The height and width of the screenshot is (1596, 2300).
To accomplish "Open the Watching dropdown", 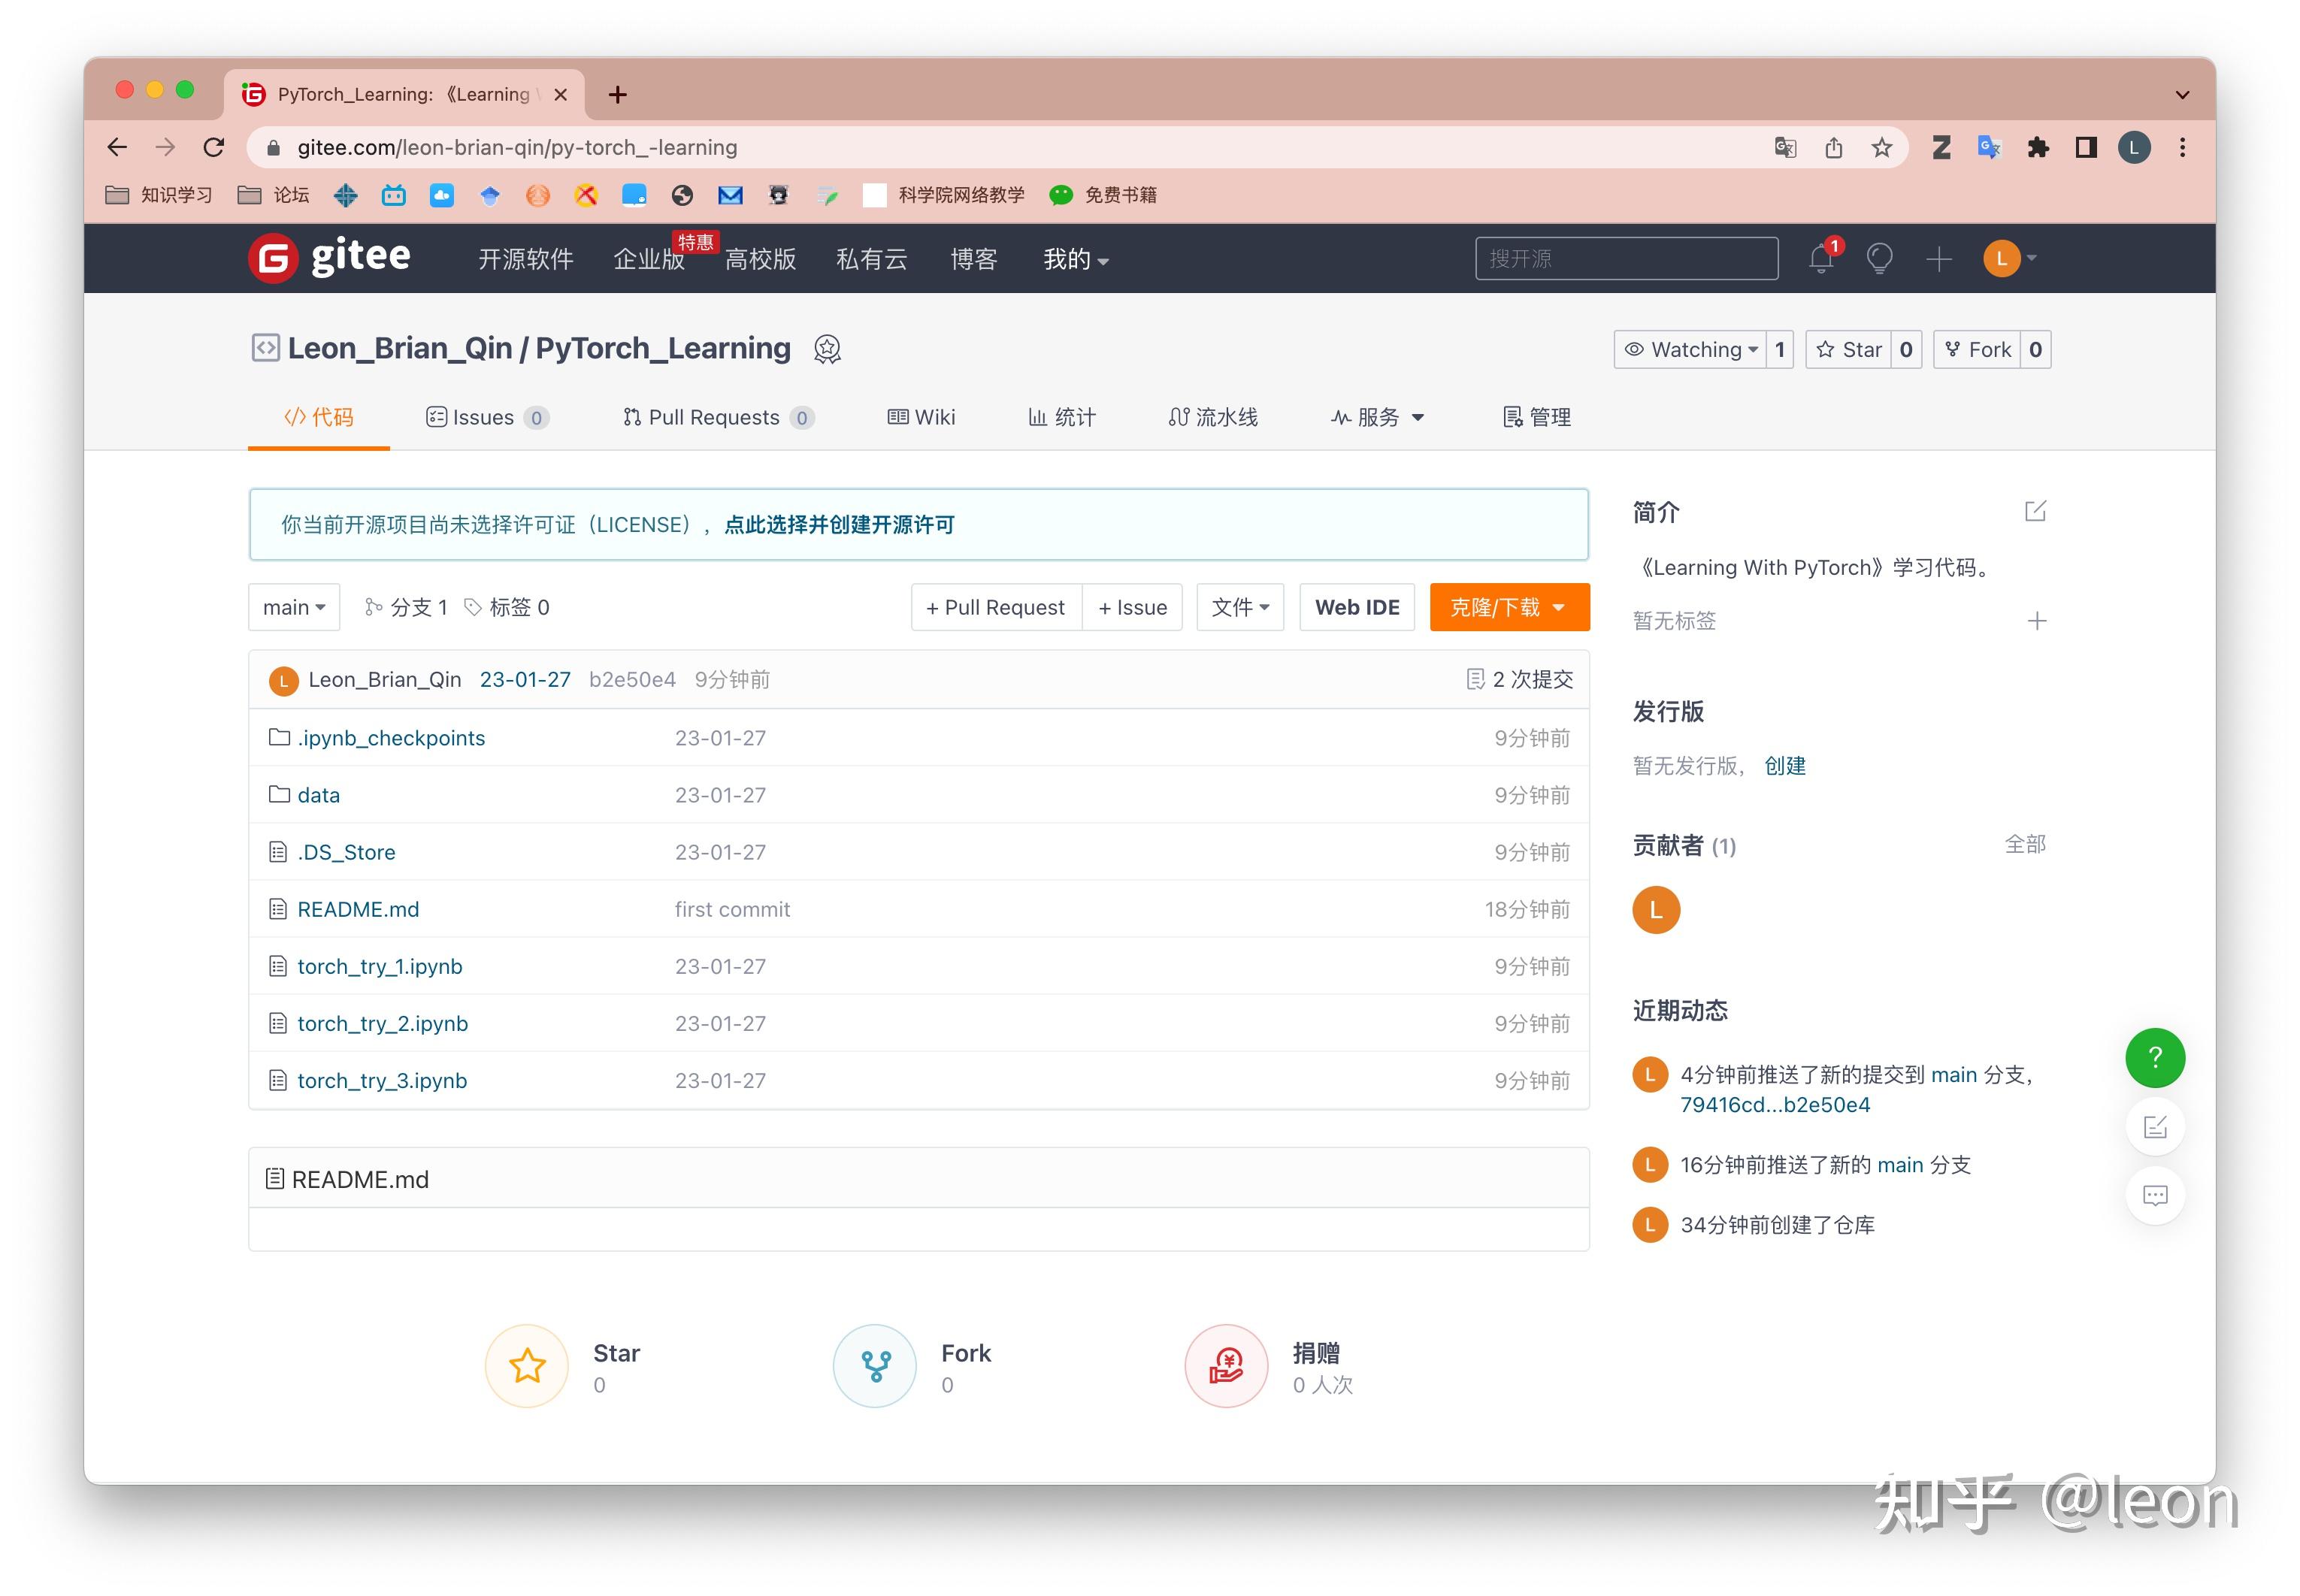I will click(x=1690, y=350).
